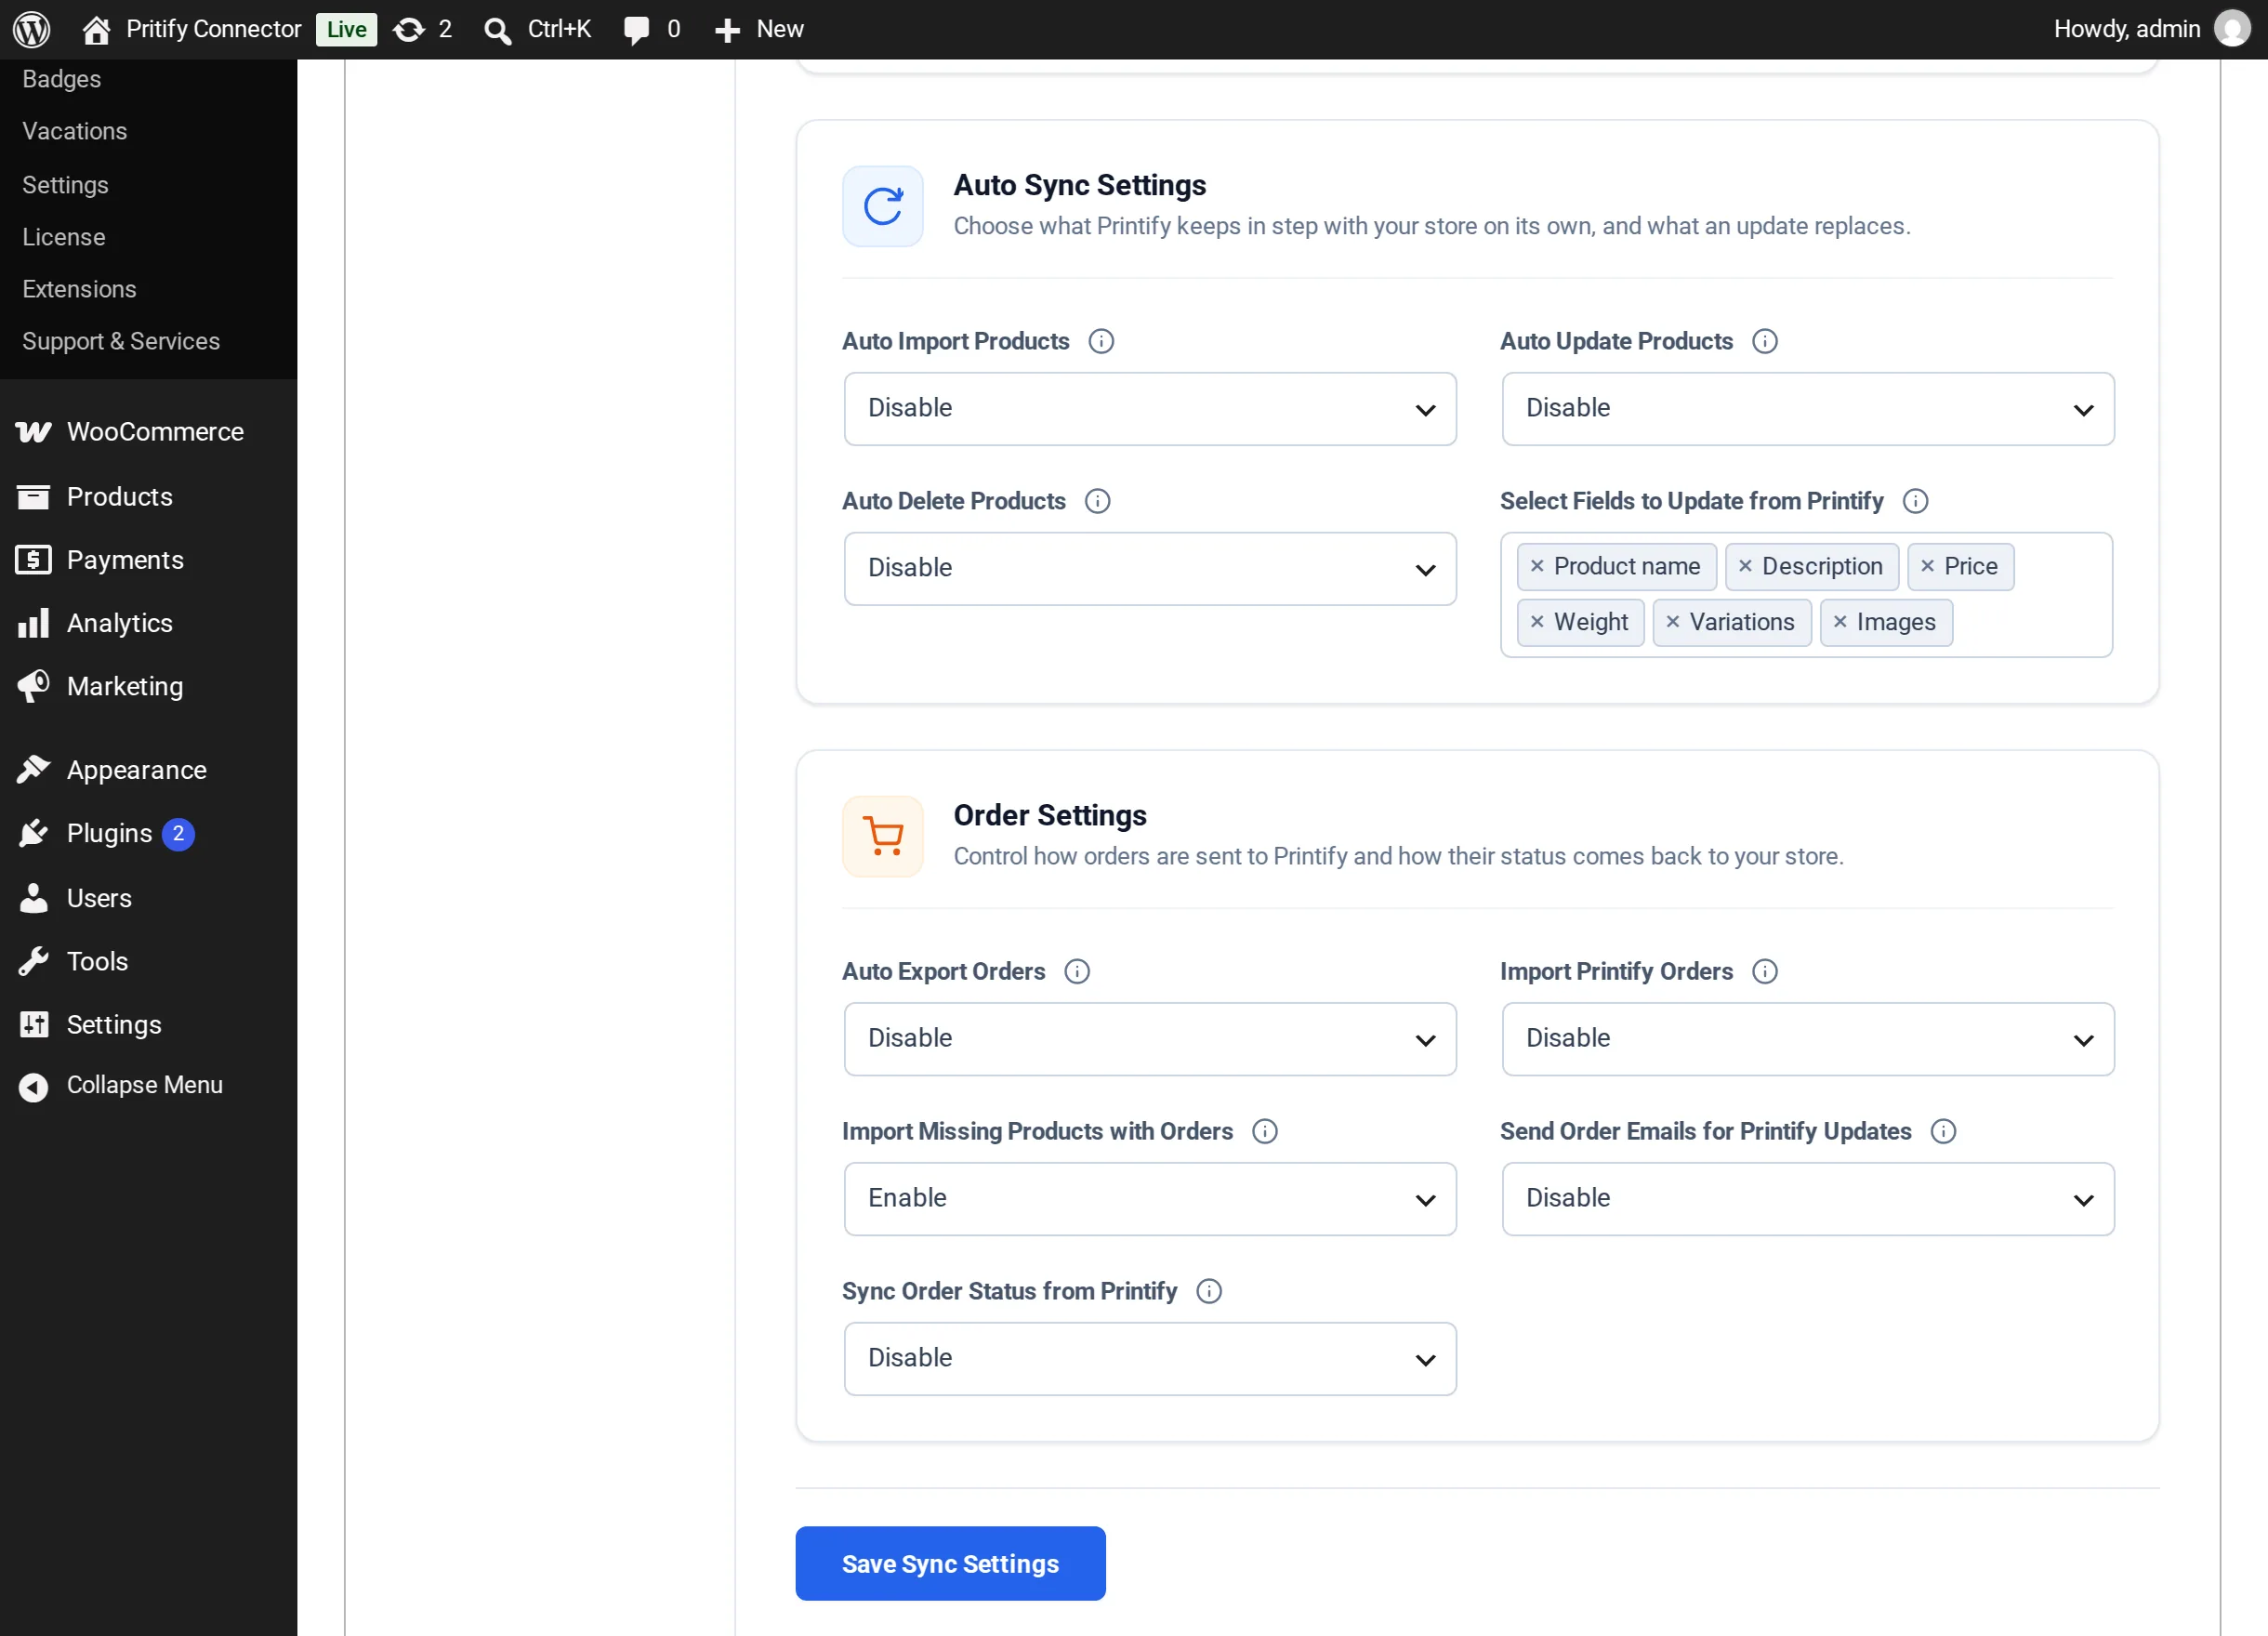Show info for Auto Delete Products
Viewport: 2268px width, 1636px height.
pyautogui.click(x=1098, y=501)
